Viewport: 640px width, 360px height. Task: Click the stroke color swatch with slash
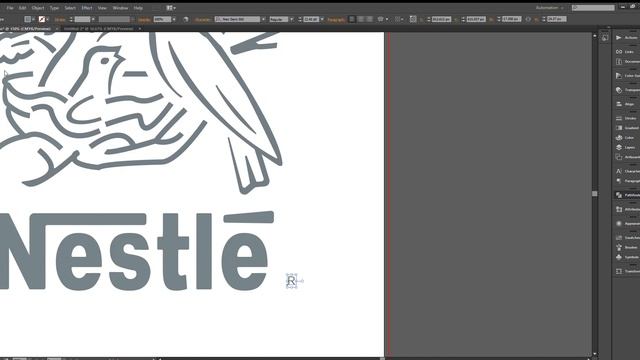tap(42, 19)
